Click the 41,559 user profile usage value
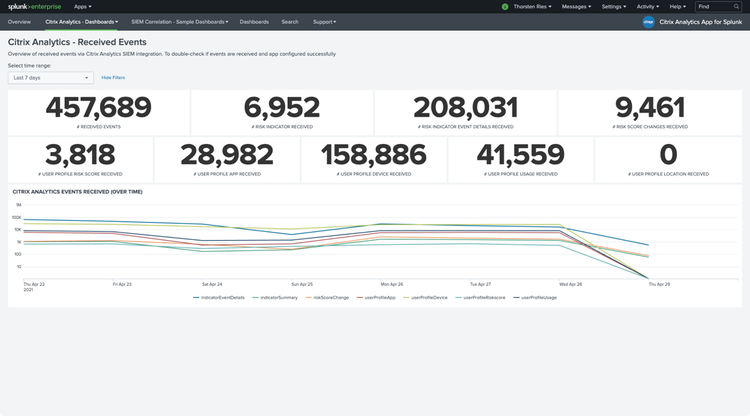This screenshot has width=750, height=416. coord(520,154)
